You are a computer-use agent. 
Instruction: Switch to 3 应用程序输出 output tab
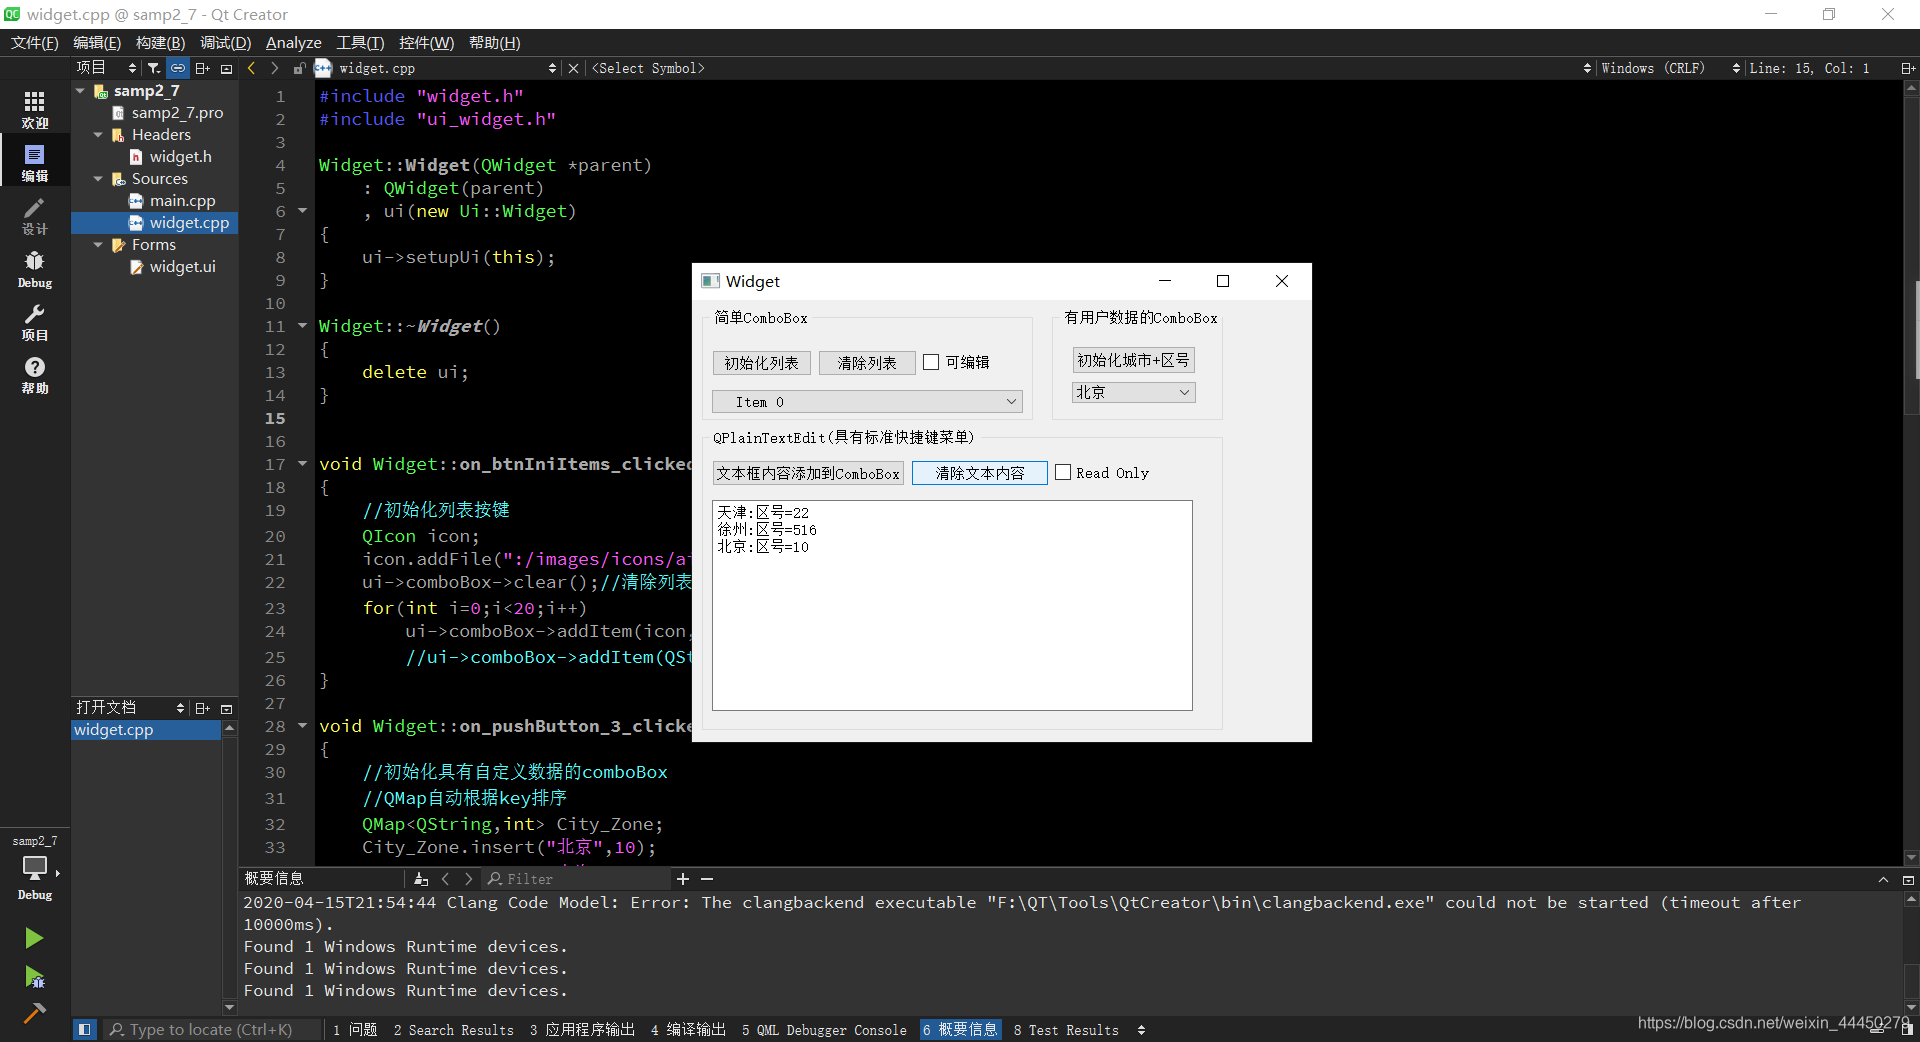[x=582, y=1030]
